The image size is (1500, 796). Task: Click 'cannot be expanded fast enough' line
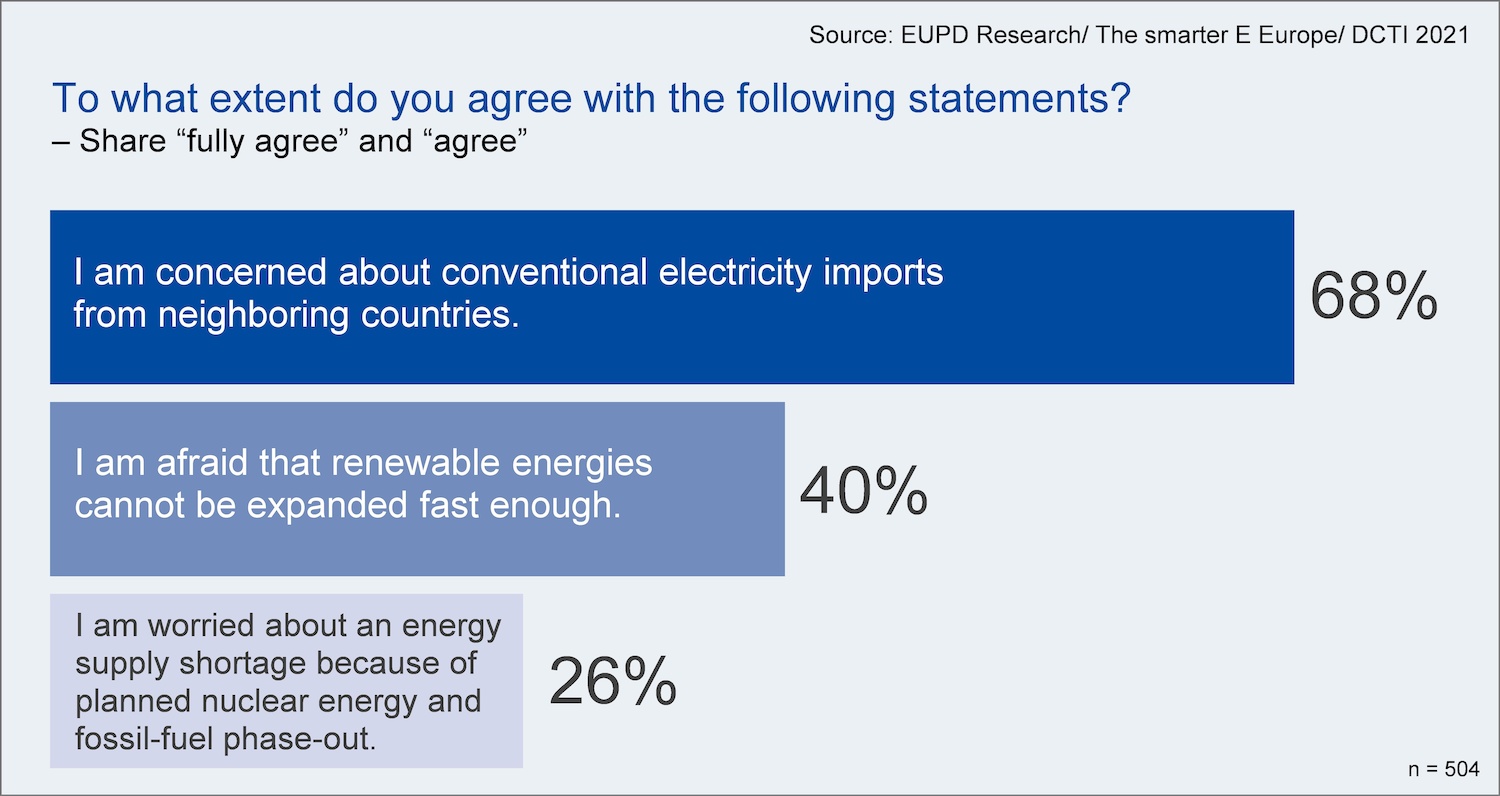click(348, 506)
